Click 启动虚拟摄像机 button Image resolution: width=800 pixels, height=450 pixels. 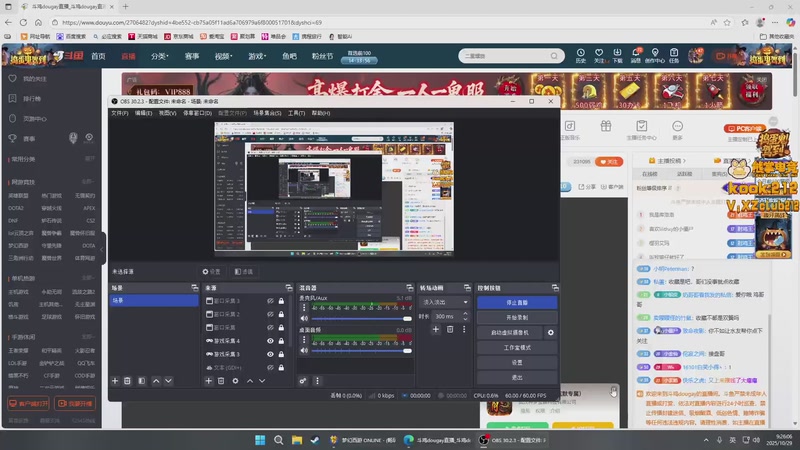(x=510, y=333)
